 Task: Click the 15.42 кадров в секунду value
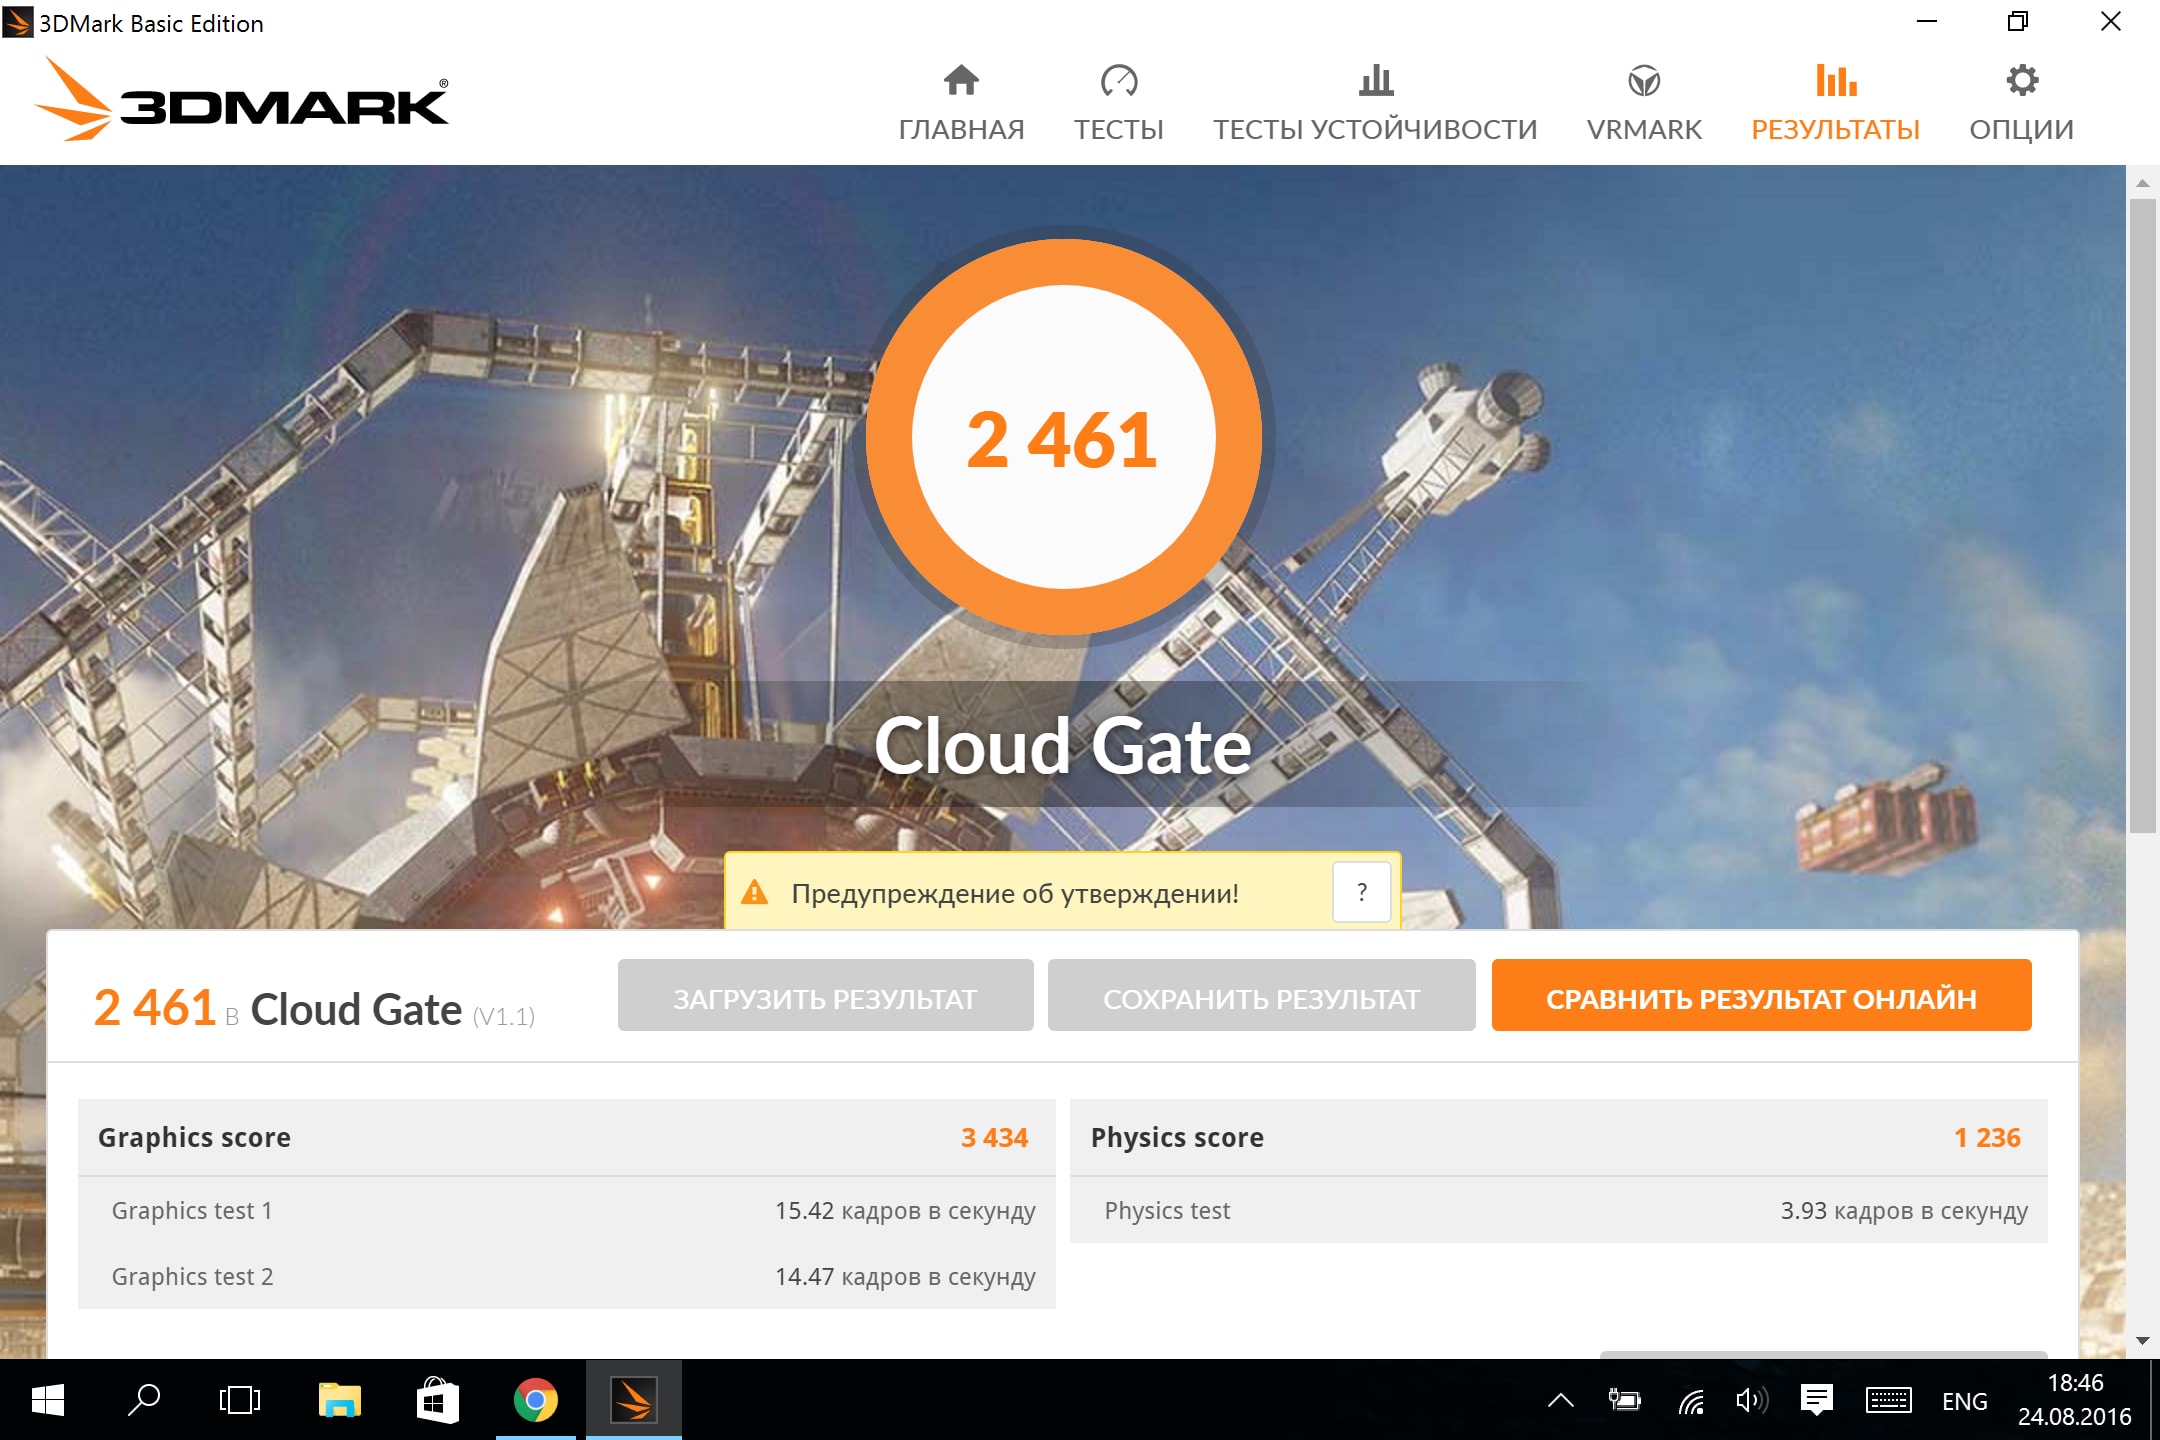[x=905, y=1210]
